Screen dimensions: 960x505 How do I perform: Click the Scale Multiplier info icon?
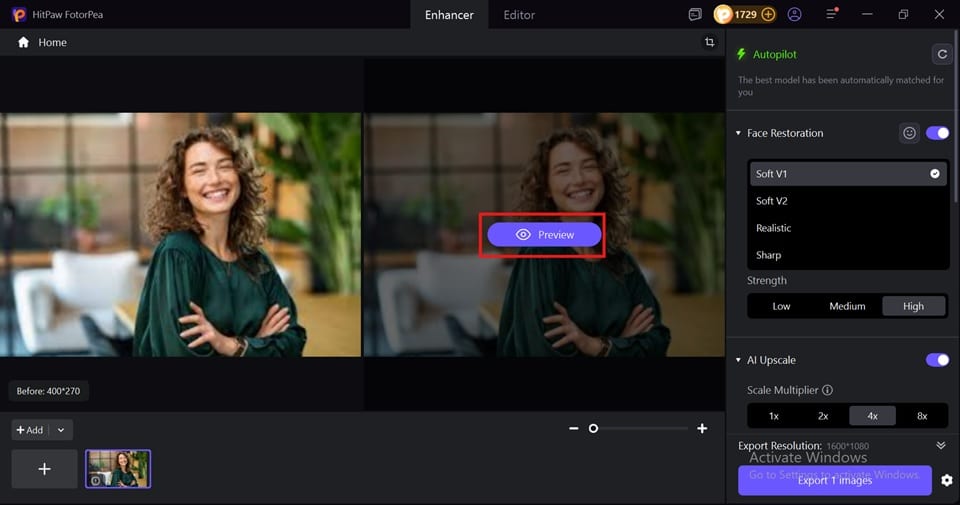coord(827,390)
